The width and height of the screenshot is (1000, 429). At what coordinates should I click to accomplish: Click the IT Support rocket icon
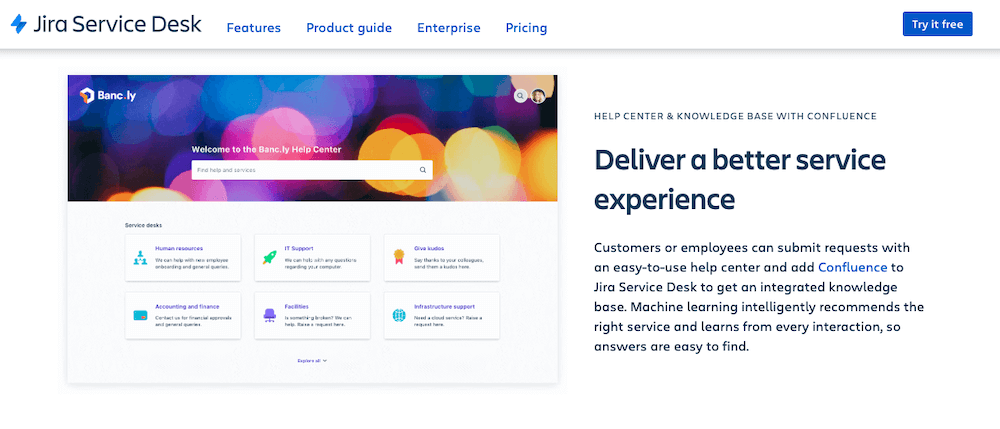coord(269,257)
